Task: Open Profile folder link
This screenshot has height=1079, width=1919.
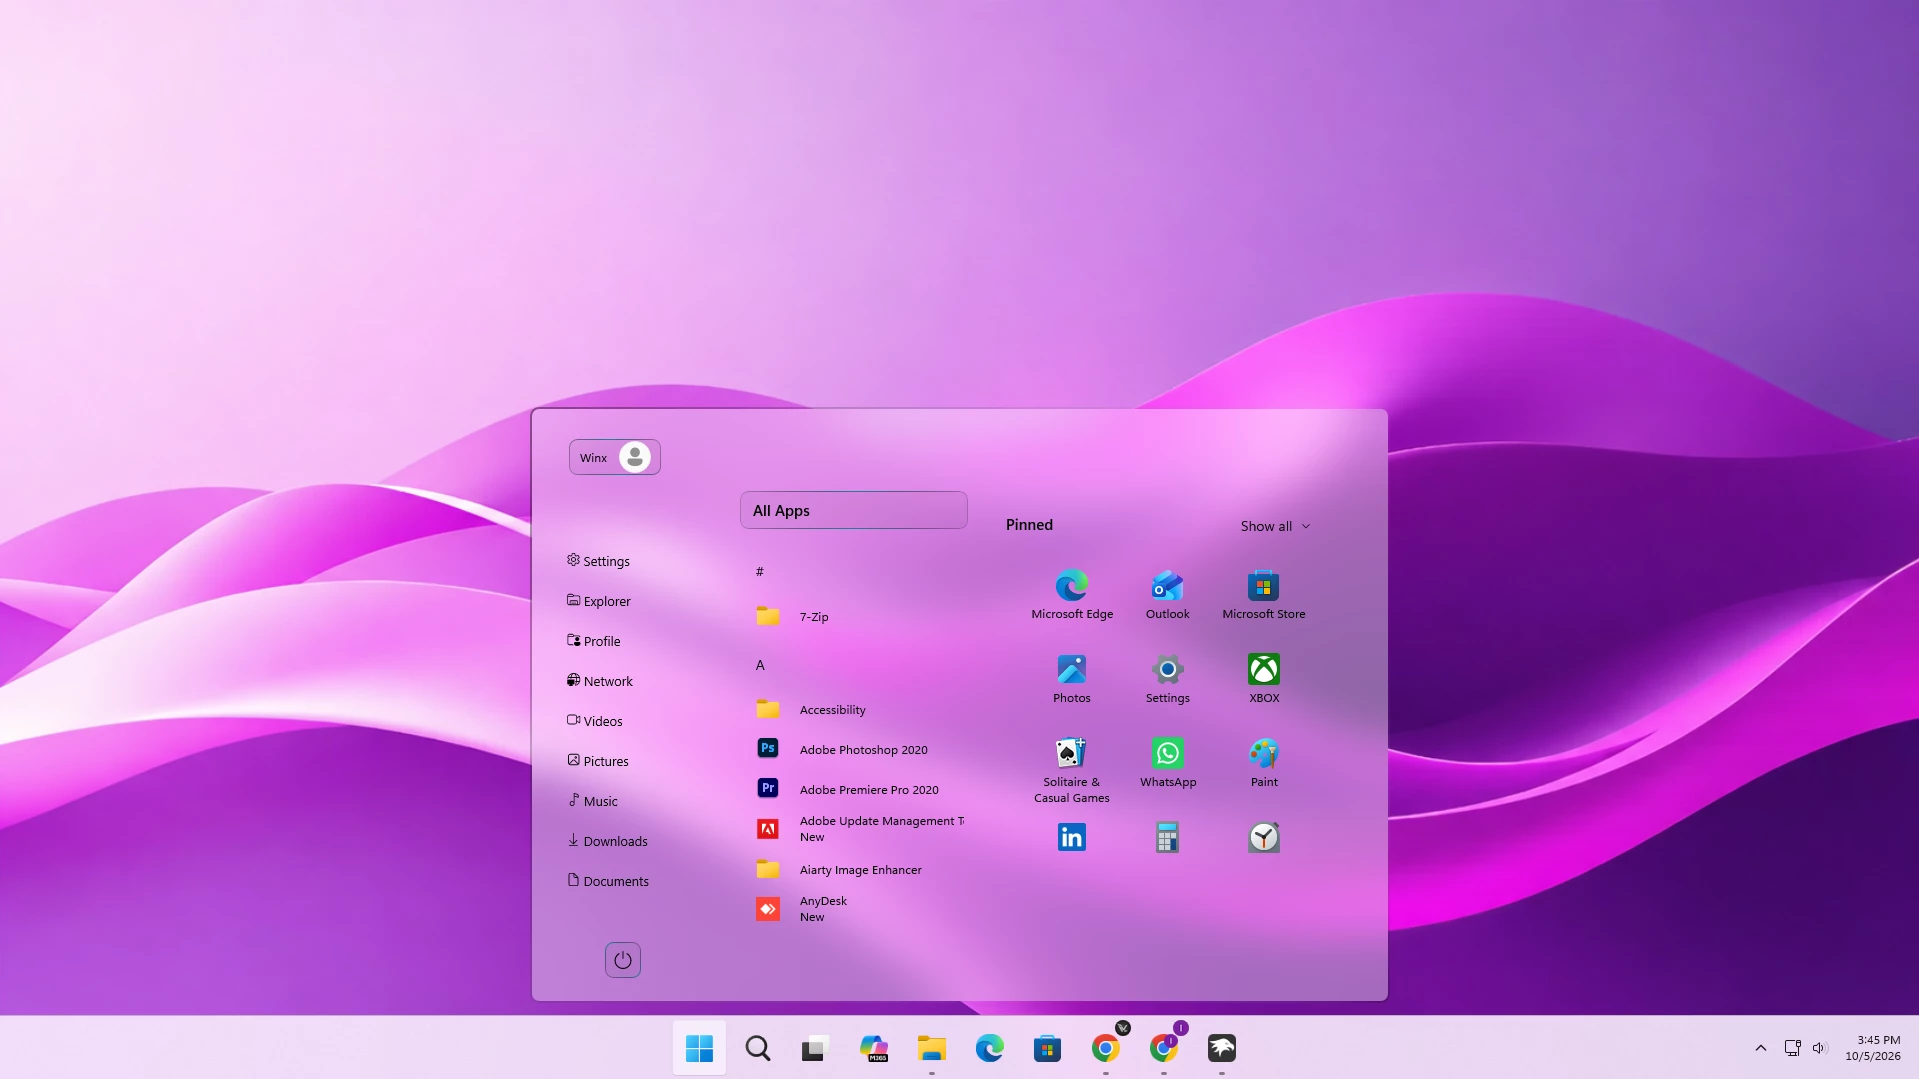Action: (593, 641)
